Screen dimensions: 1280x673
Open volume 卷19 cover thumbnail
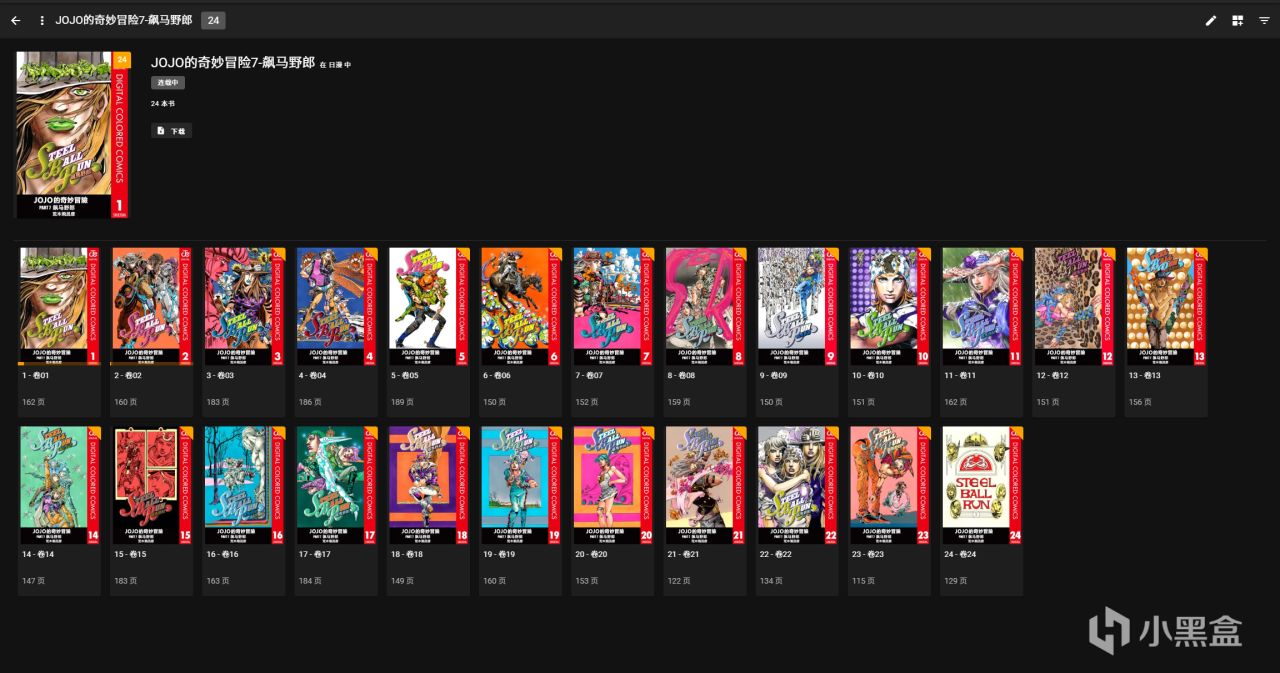[x=520, y=485]
